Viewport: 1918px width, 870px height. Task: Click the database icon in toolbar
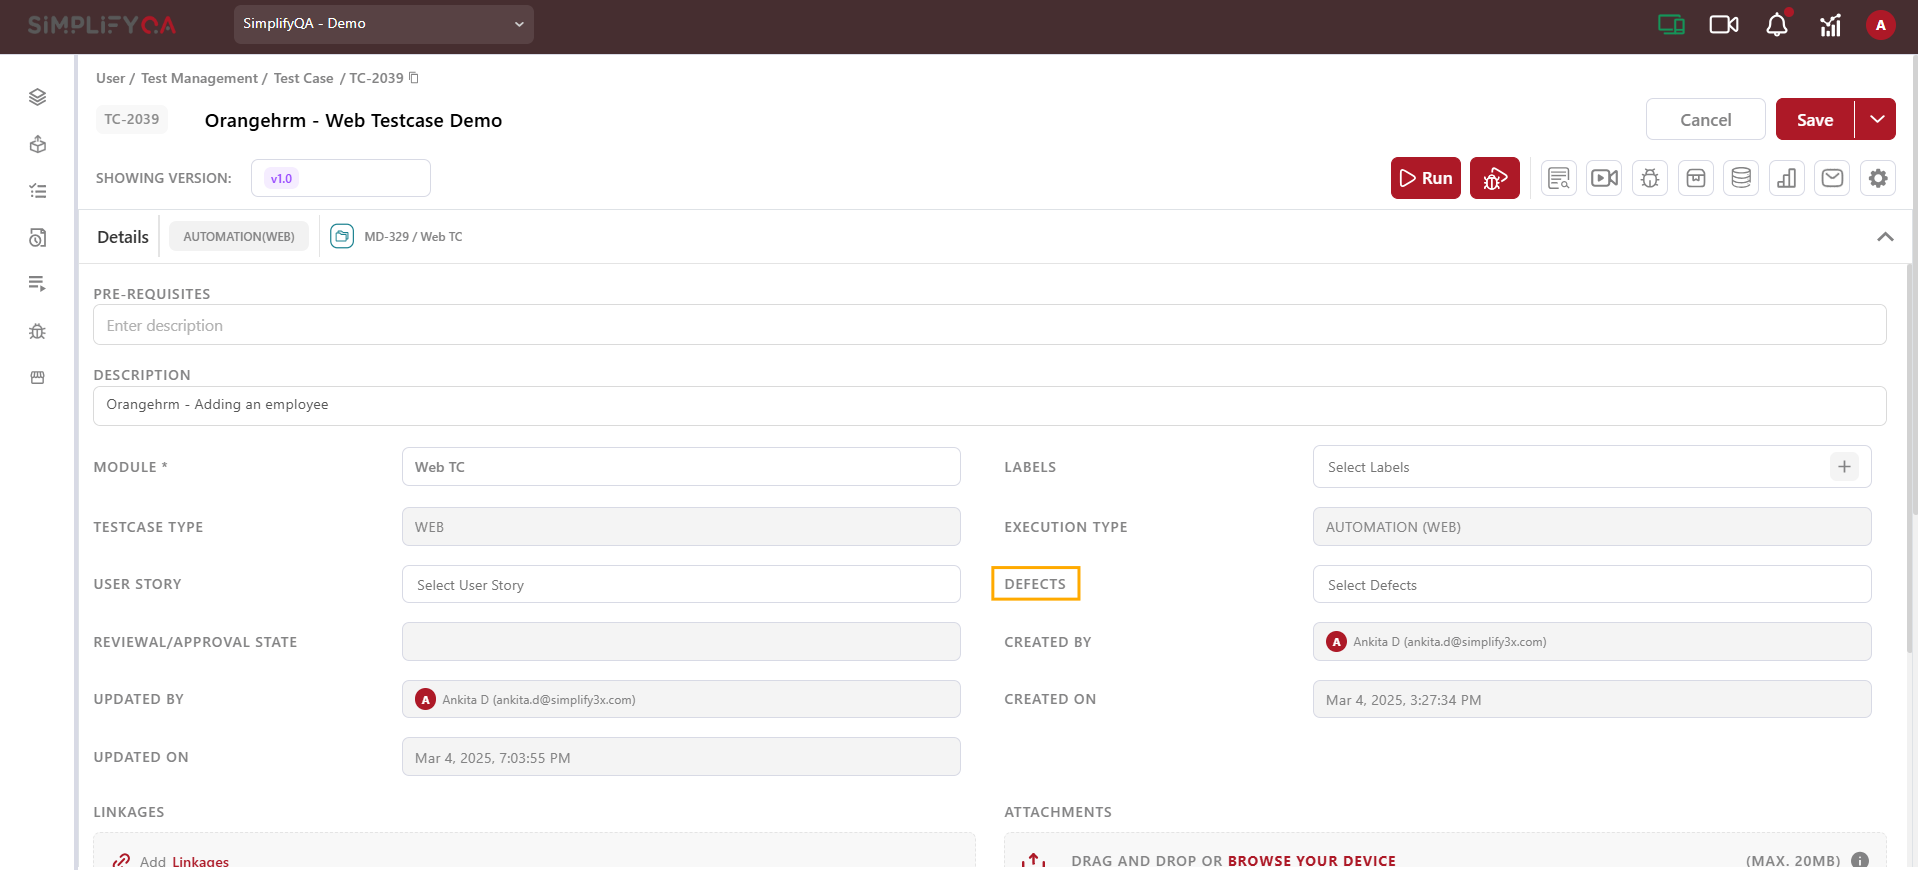pyautogui.click(x=1740, y=178)
